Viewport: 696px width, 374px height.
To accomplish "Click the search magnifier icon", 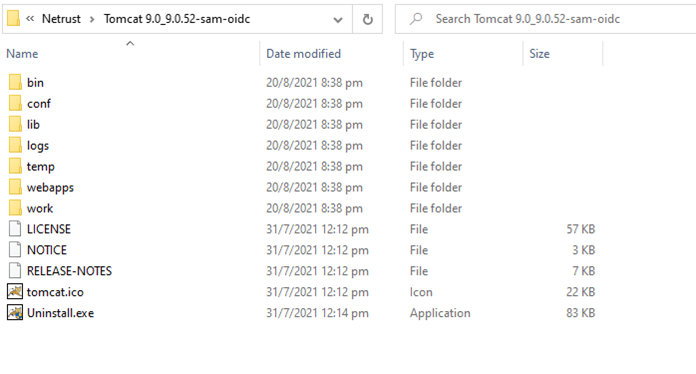I will click(x=416, y=19).
